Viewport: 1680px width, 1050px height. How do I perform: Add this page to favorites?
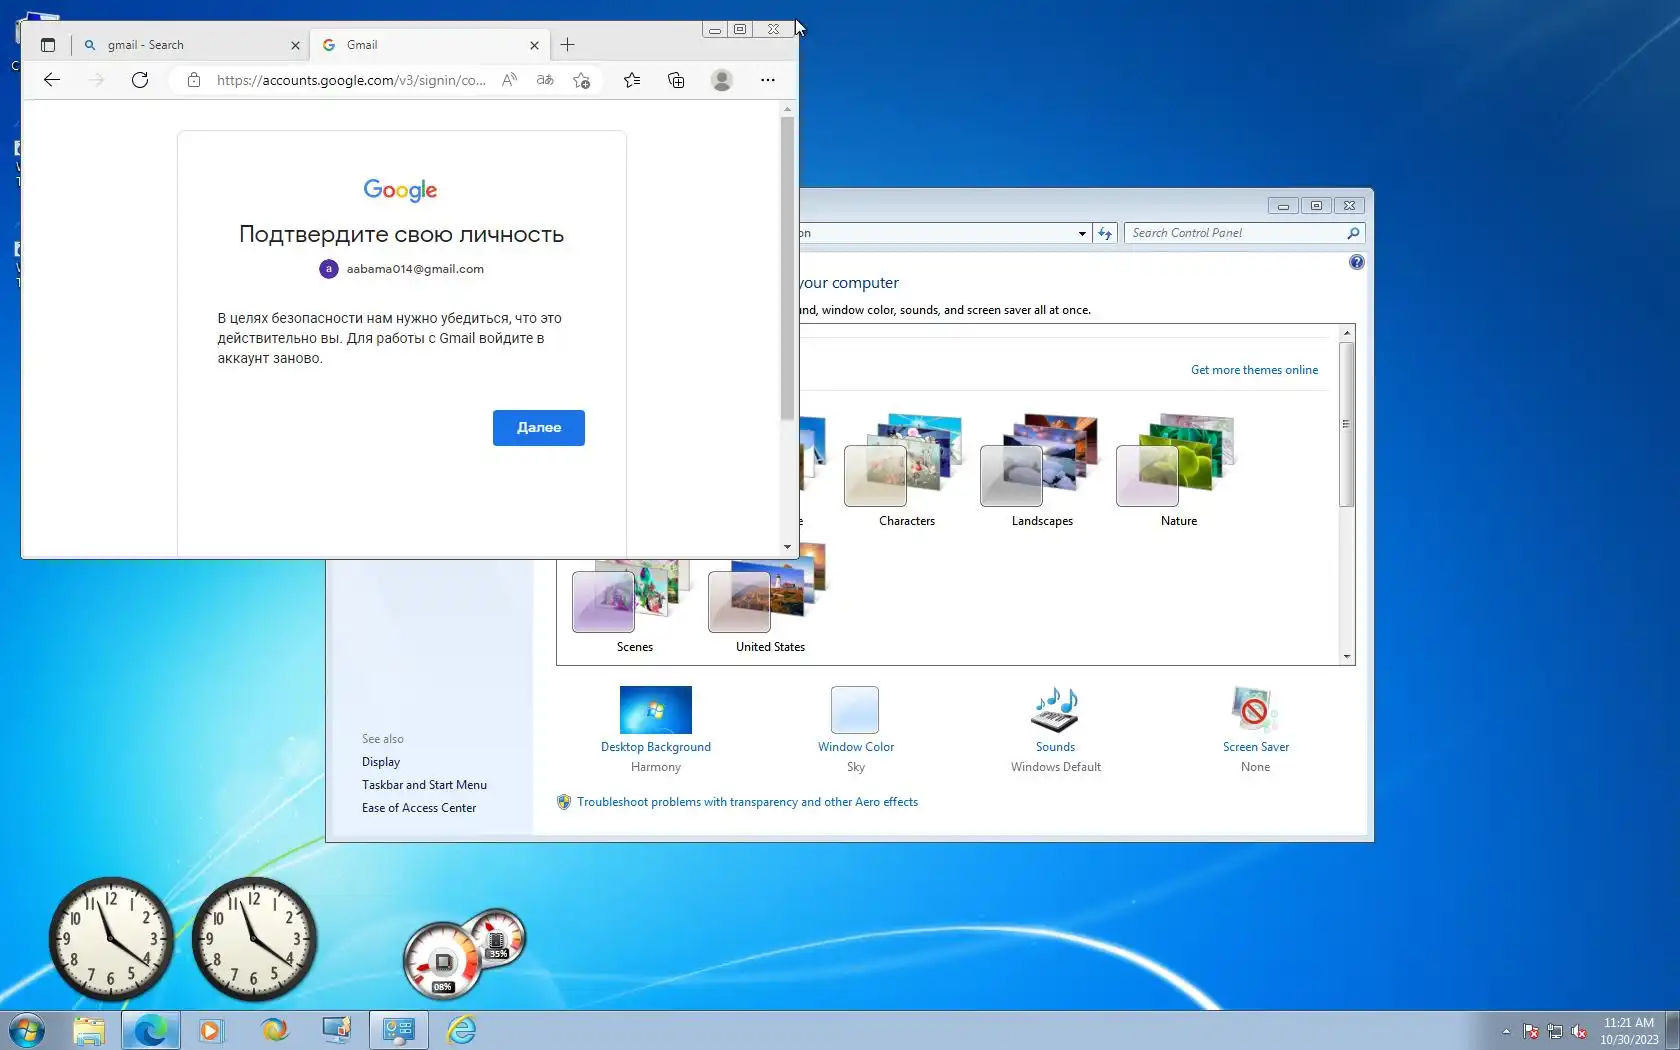coord(581,80)
